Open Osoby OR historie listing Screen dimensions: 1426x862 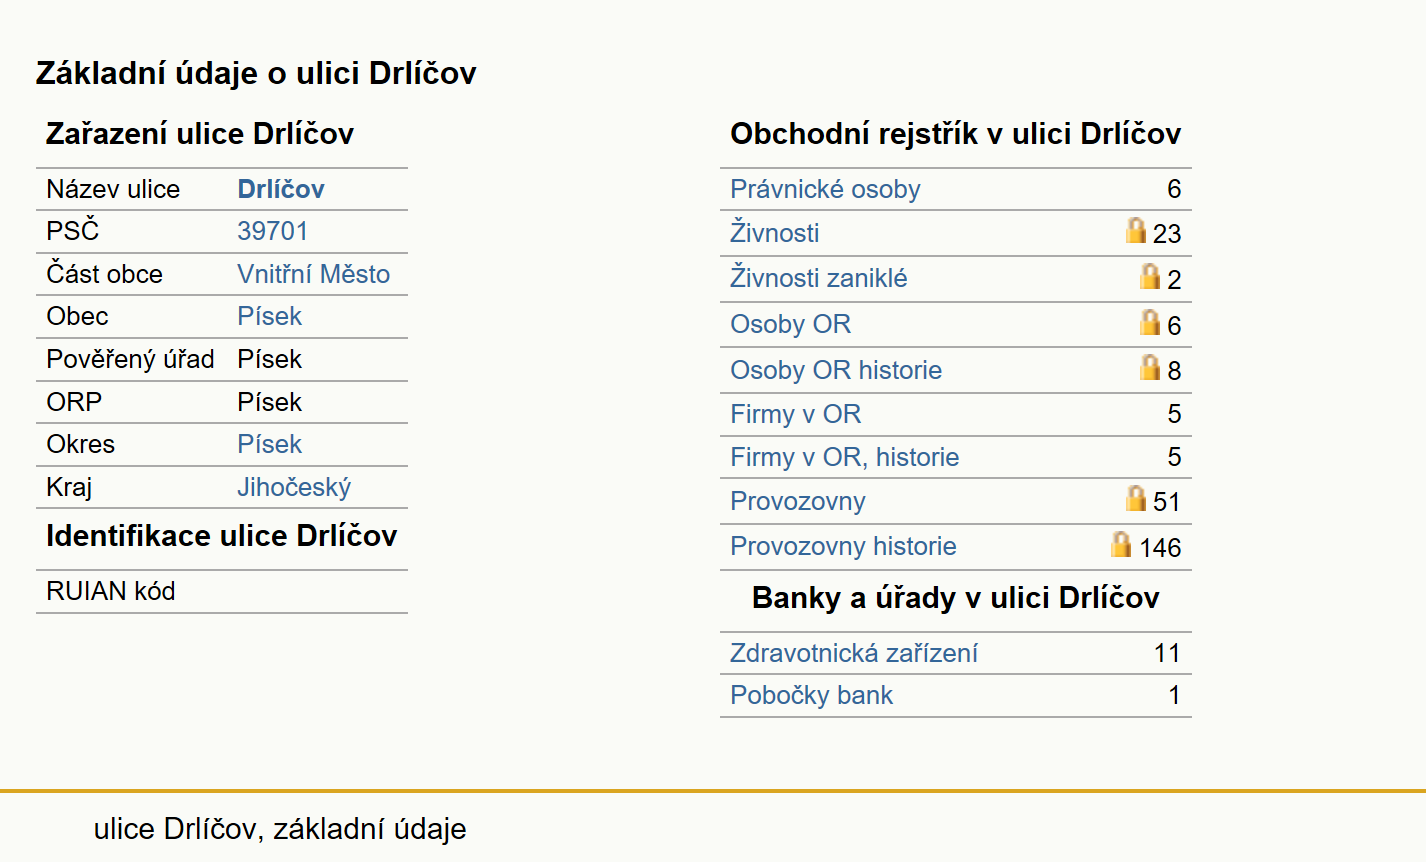tap(835, 370)
